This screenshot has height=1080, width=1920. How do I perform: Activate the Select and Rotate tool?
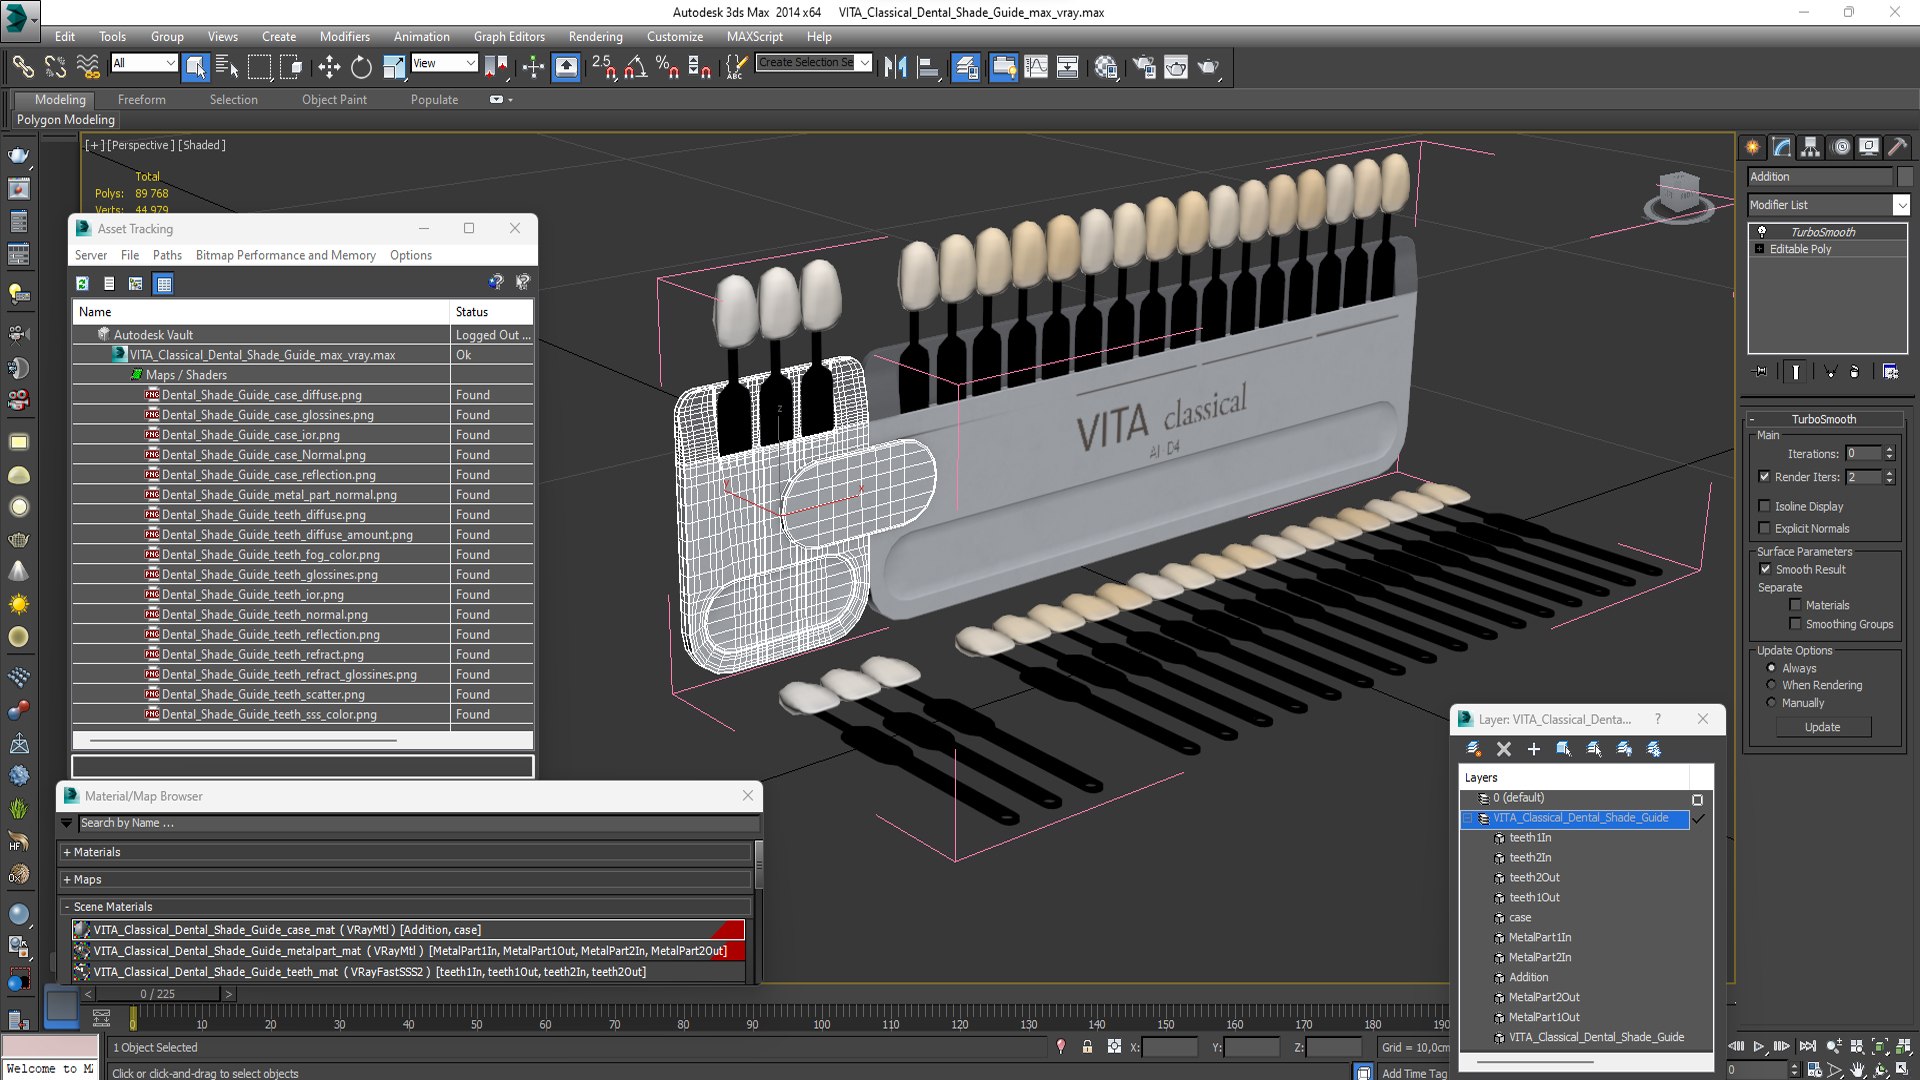pos(361,67)
